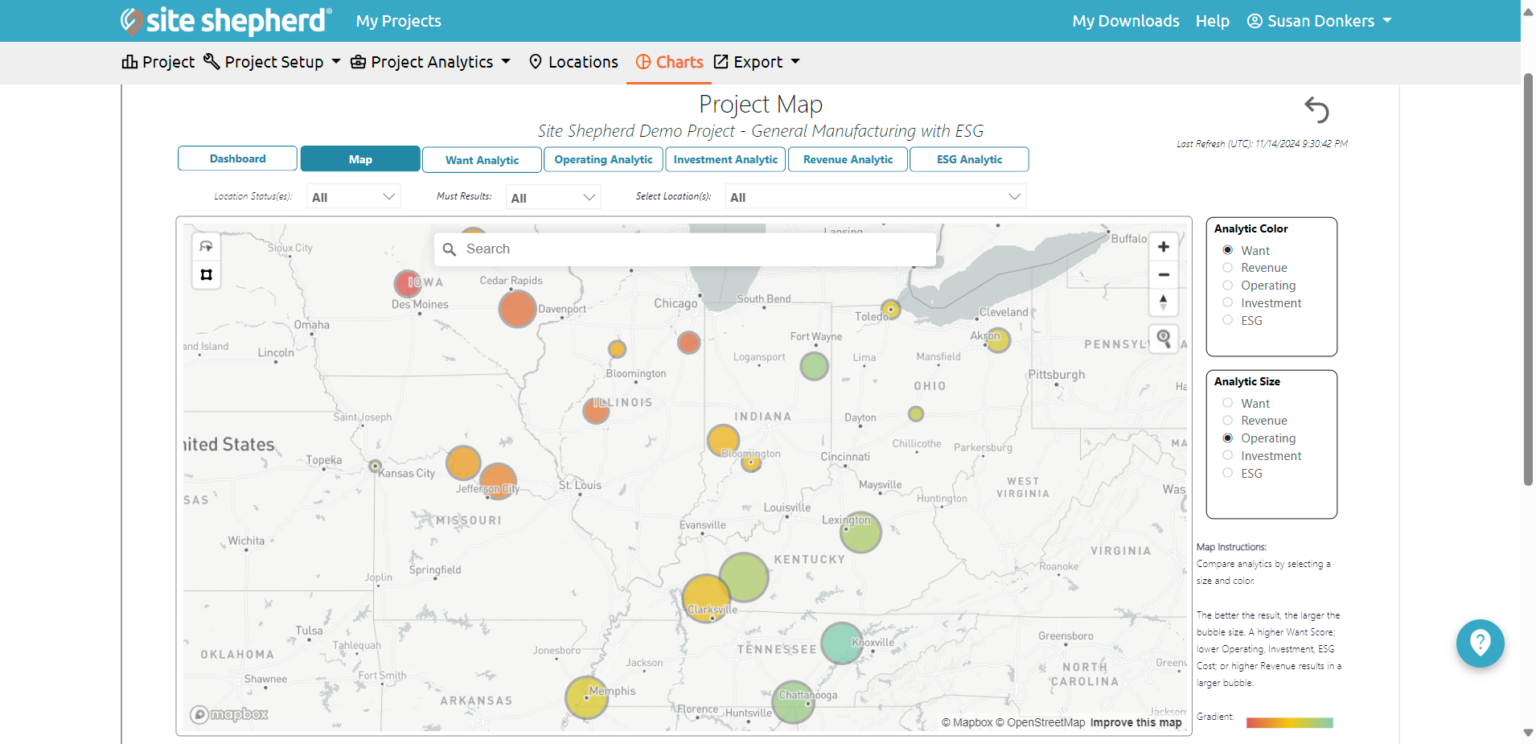This screenshot has width=1536, height=744.
Task: Click the green bubble near Lexington
Action: (860, 532)
